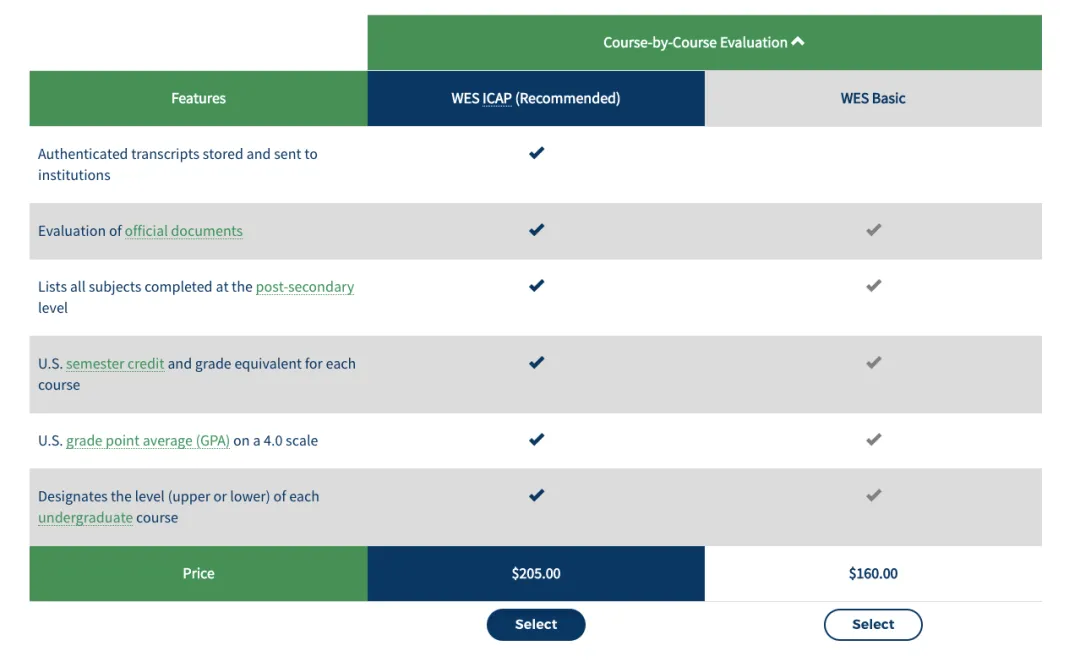Click the $205.00 price cell
This screenshot has height=662, width=1080.
point(536,574)
